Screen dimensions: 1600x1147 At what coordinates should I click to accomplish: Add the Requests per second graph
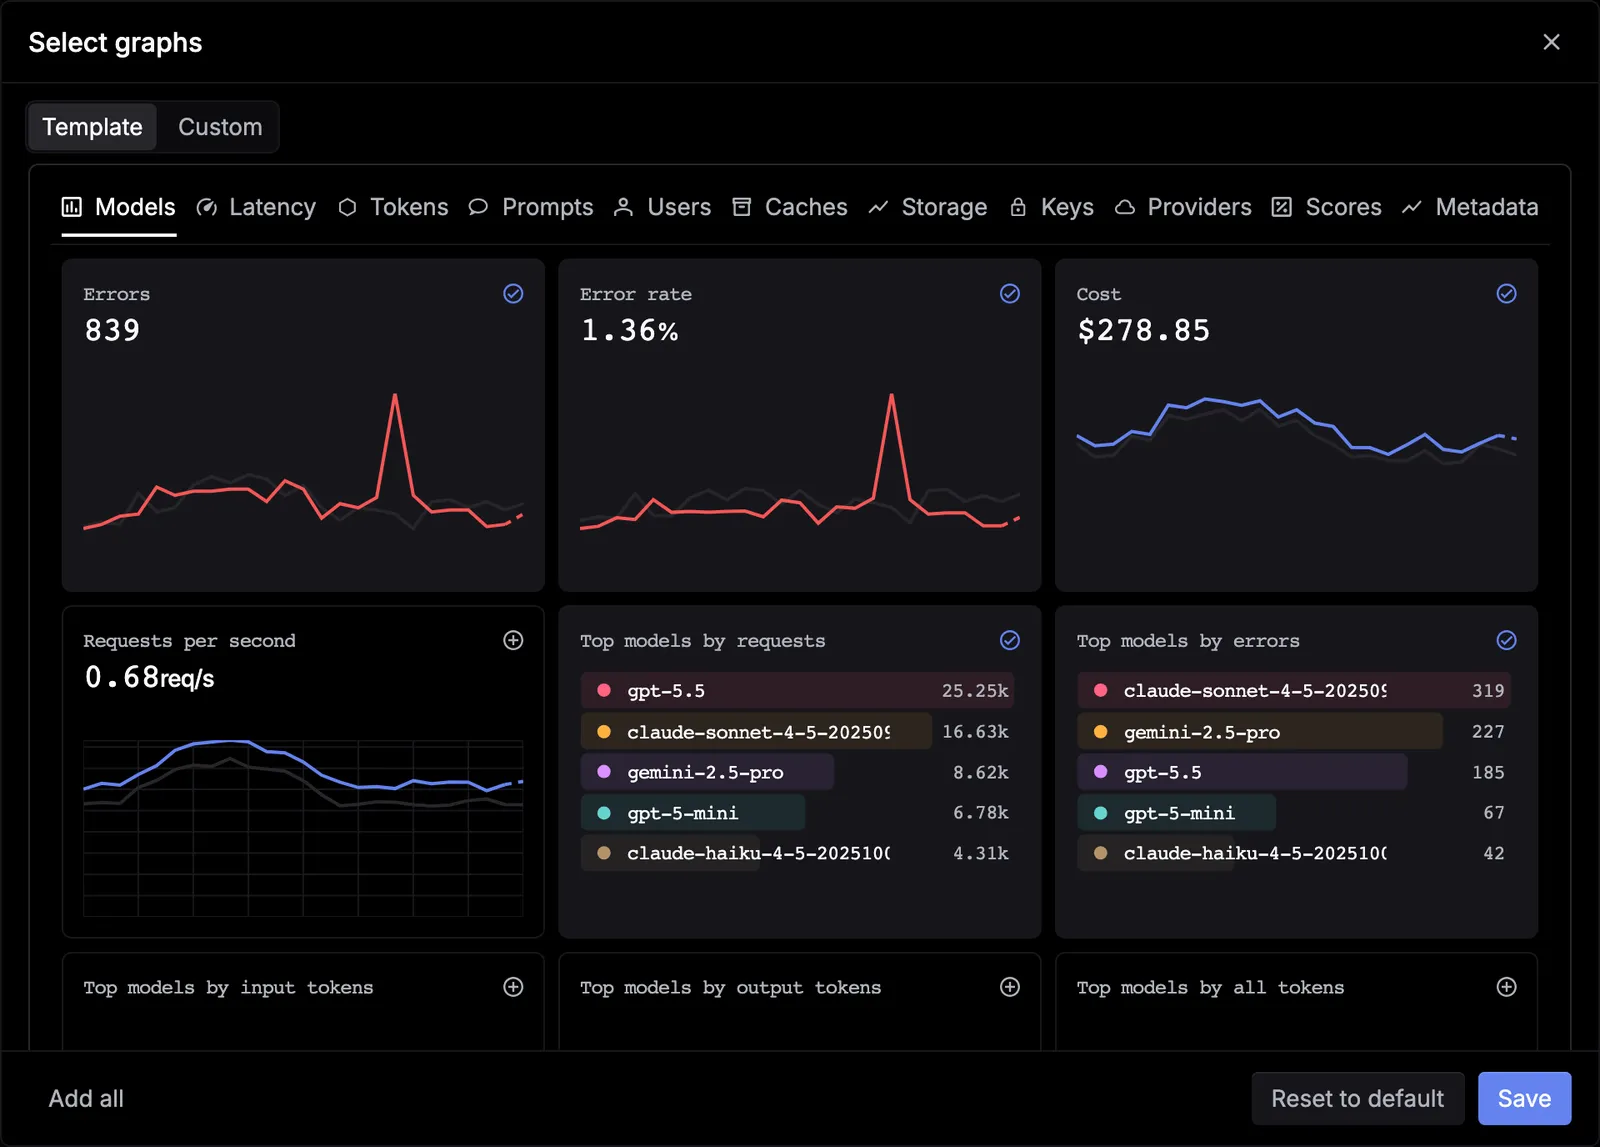[x=513, y=640]
